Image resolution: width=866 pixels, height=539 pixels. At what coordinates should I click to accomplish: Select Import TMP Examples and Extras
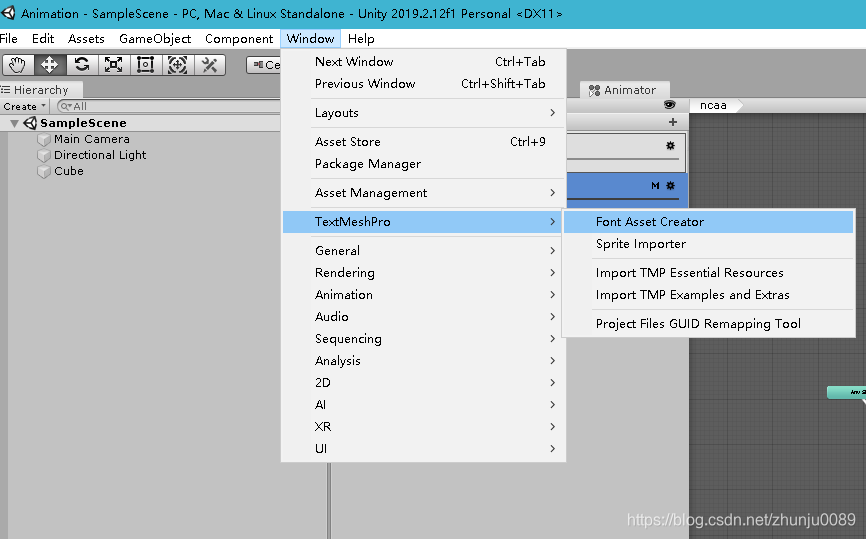pos(709,295)
